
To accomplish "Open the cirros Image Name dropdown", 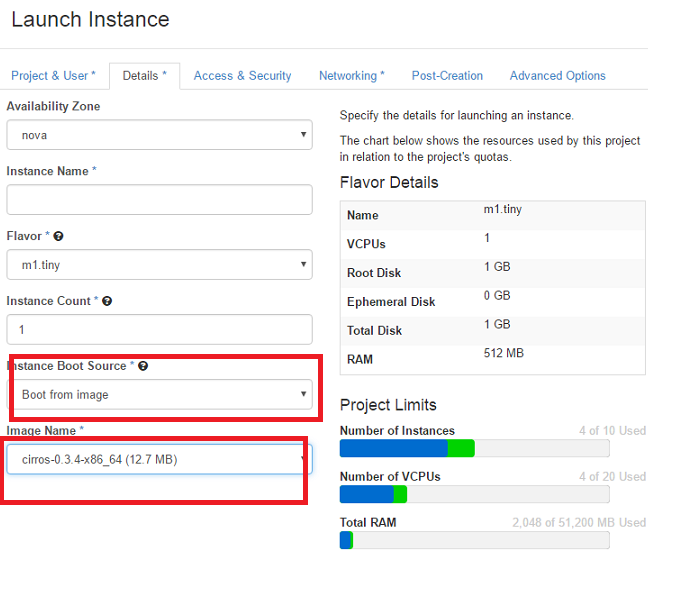I will coord(159,459).
